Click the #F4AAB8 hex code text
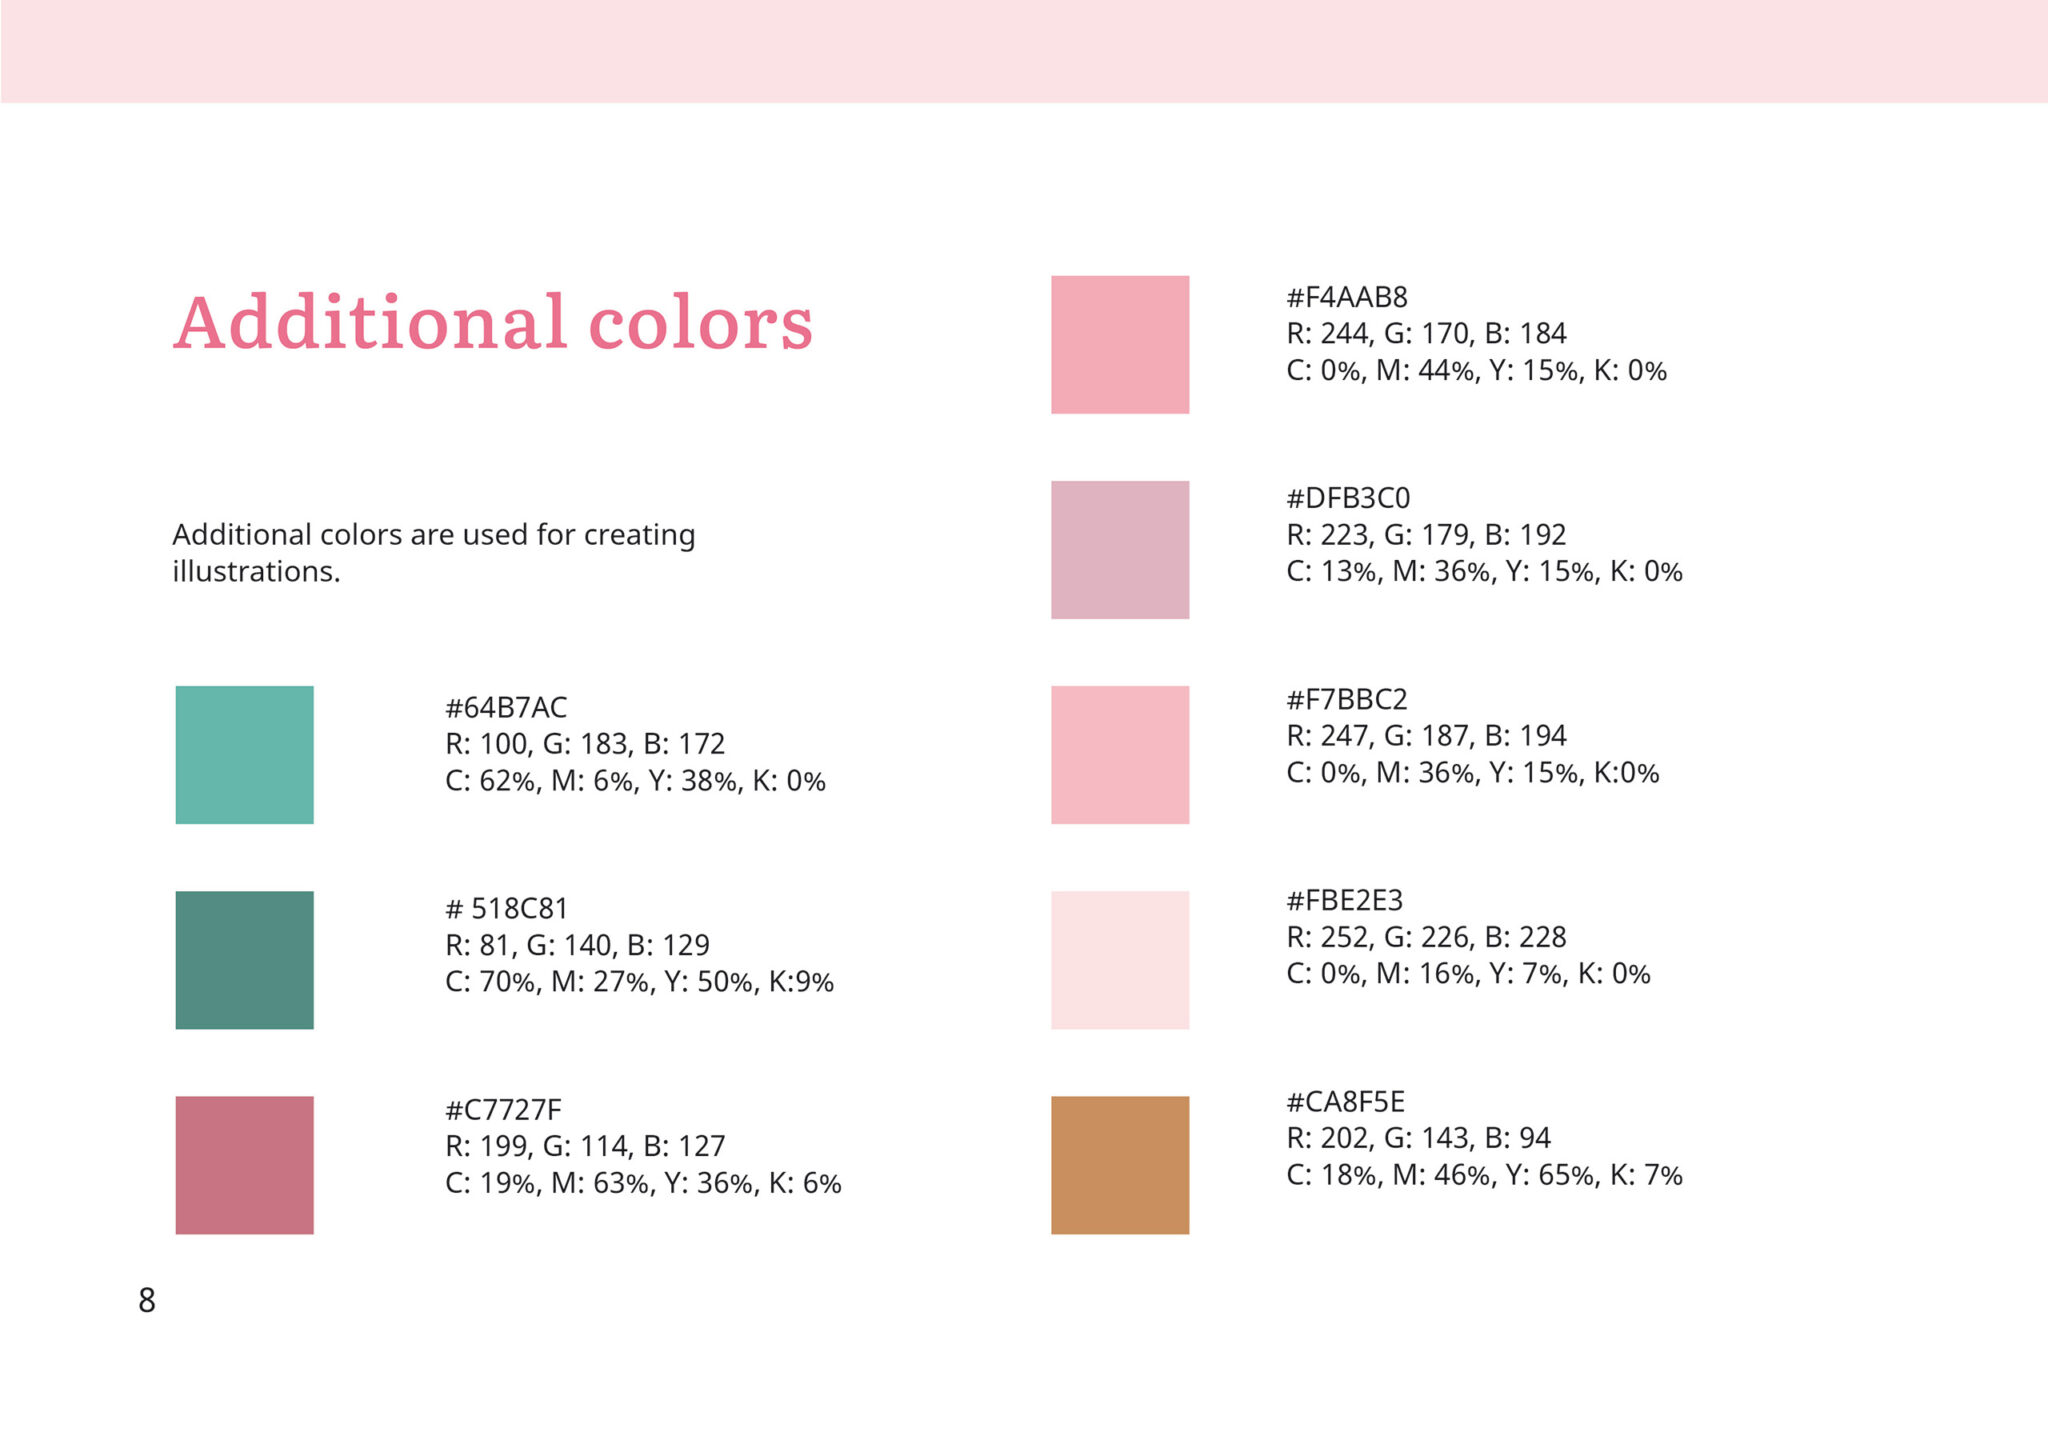Screen dimensions: 2048x1448 (1347, 297)
